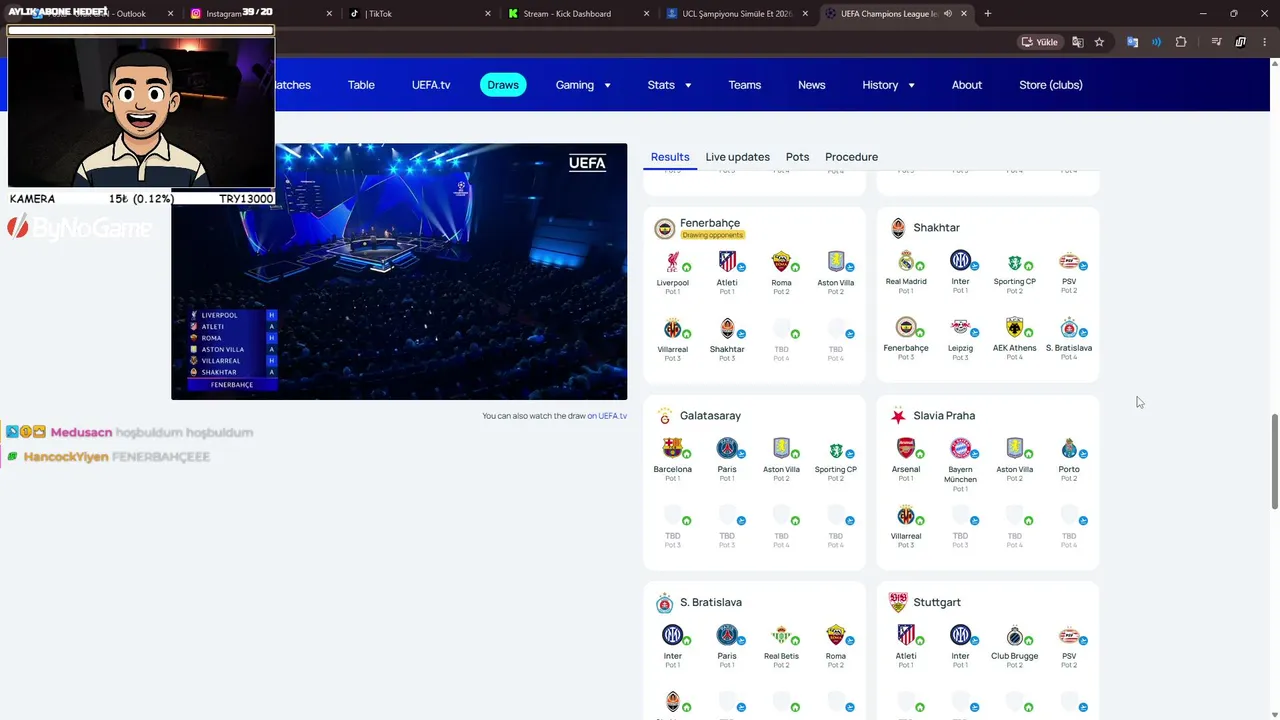Click Roma crest in Fenerbahçe card
The width and height of the screenshot is (1280, 720).
781,262
